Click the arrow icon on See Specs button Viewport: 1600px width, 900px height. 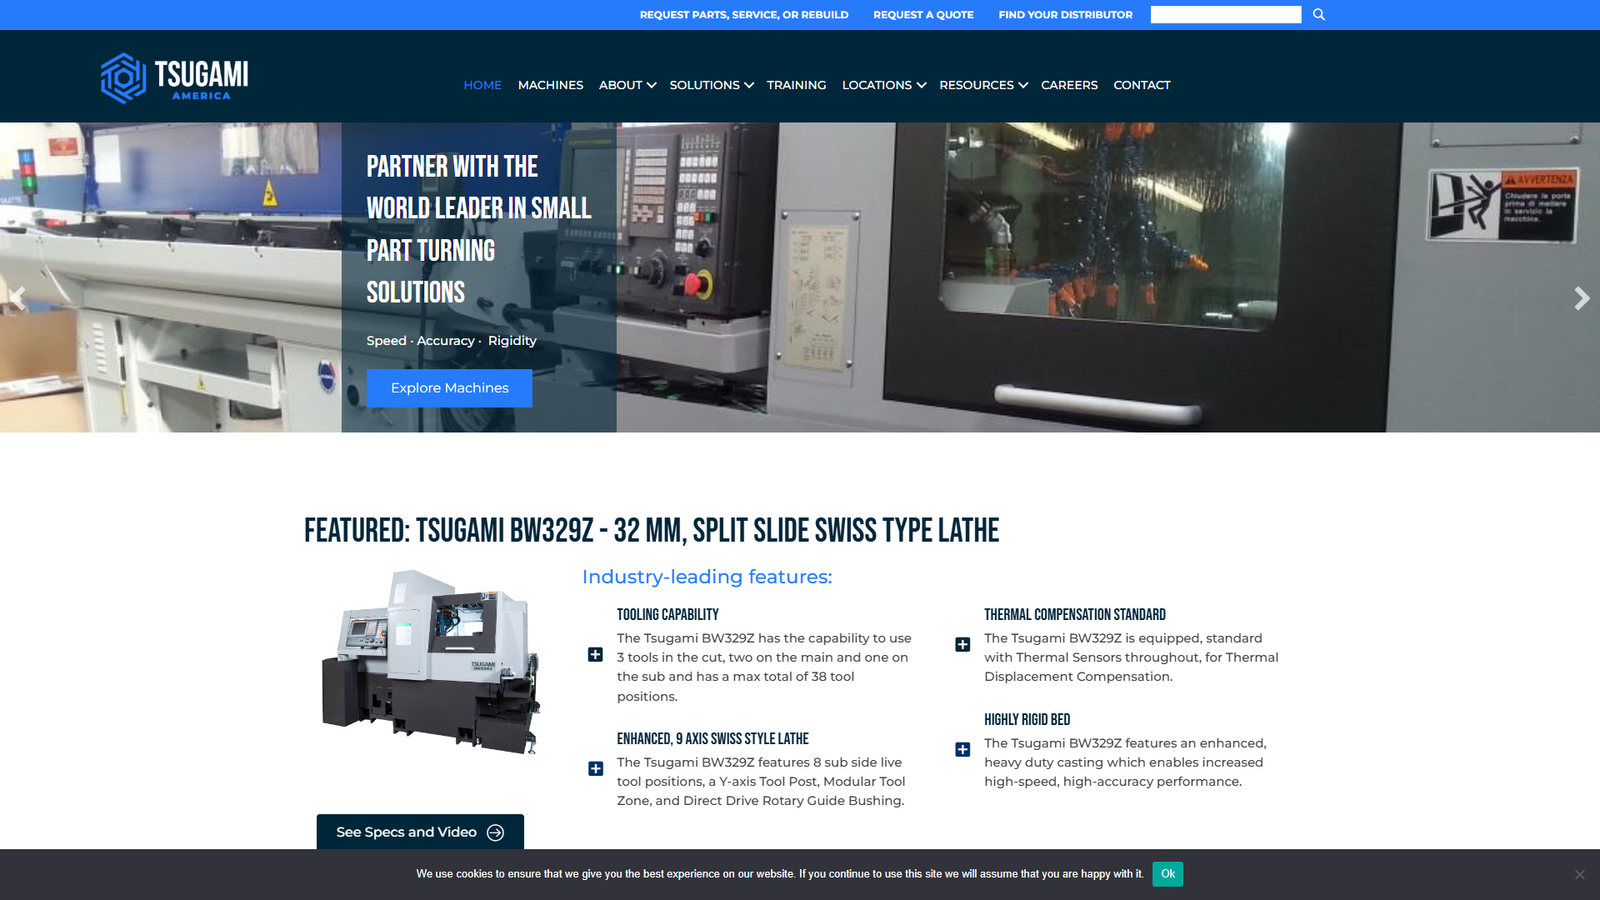click(495, 831)
